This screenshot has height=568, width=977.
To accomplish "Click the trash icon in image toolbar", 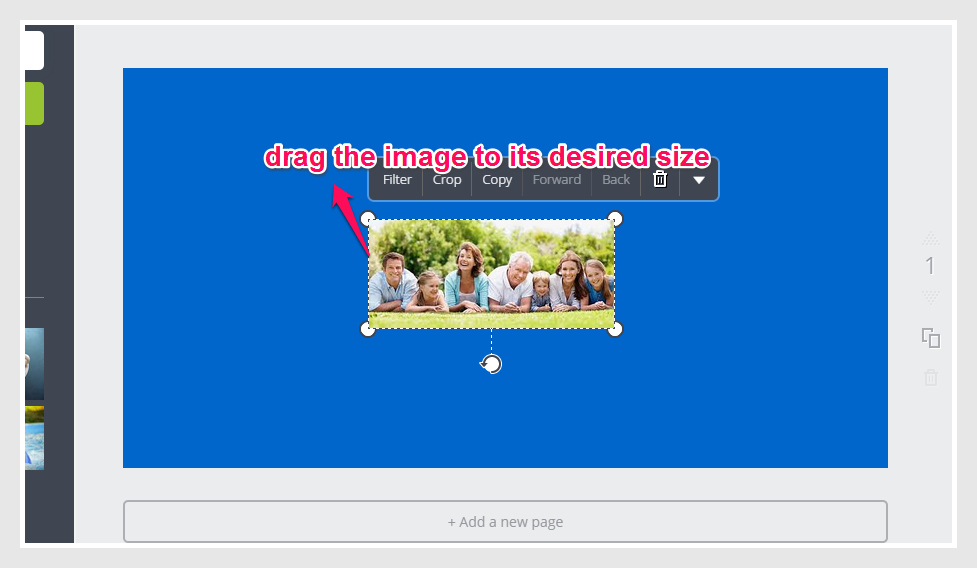I will click(x=660, y=180).
